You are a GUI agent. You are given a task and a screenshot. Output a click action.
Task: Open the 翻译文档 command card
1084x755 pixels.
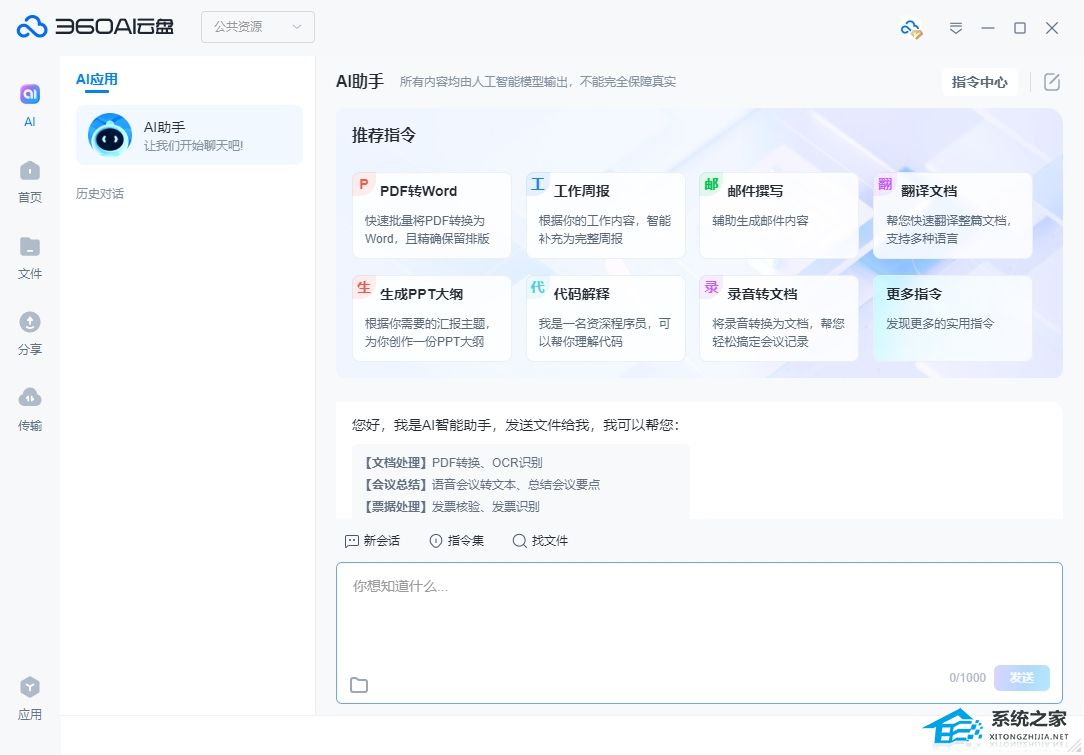coord(953,216)
